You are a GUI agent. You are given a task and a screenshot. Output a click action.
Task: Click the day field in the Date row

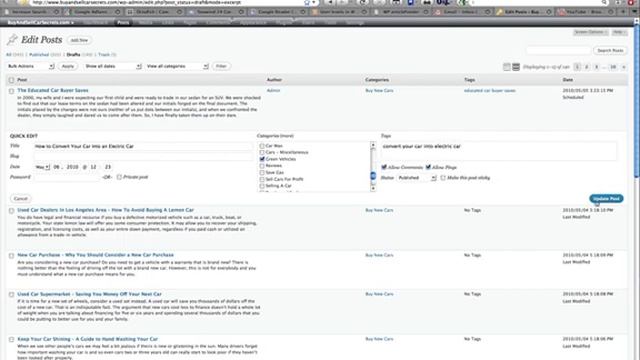click(x=57, y=167)
